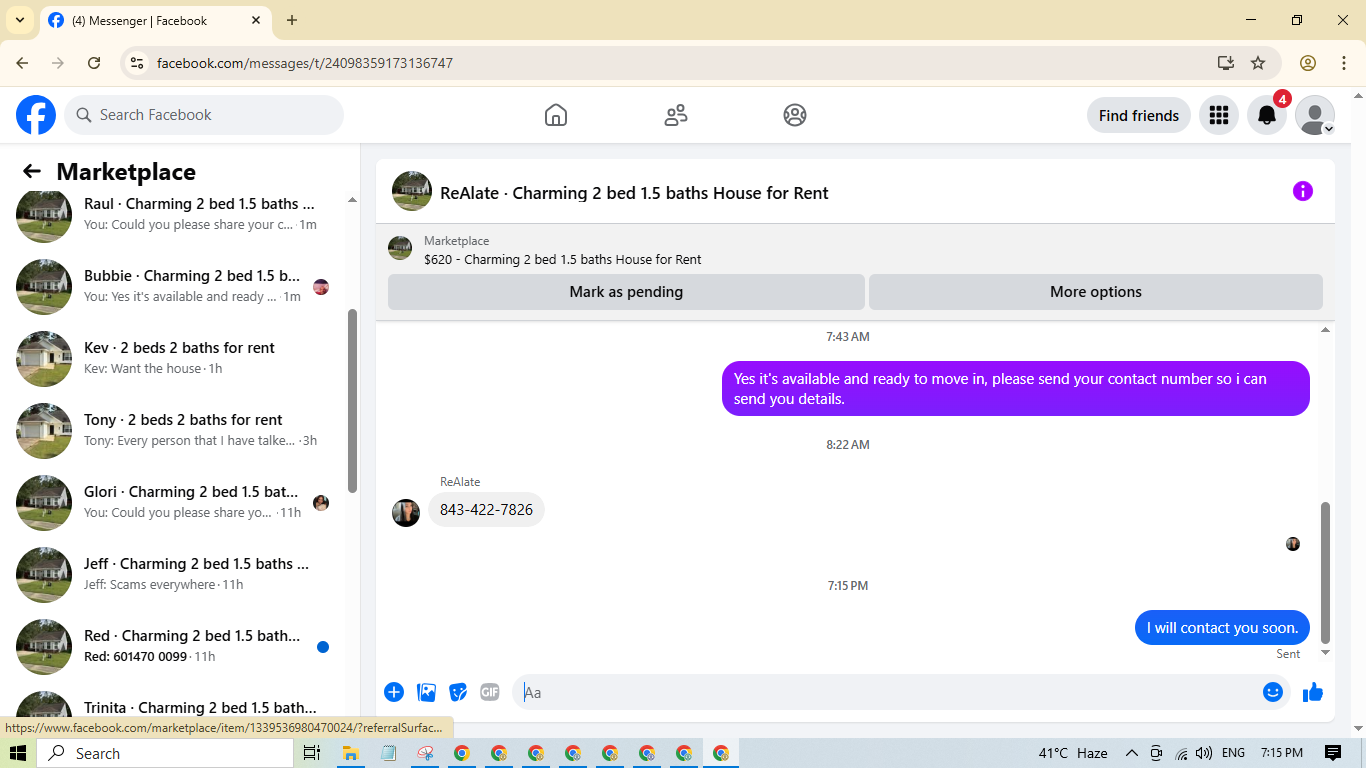Open the Windows notification center

tap(1333, 753)
